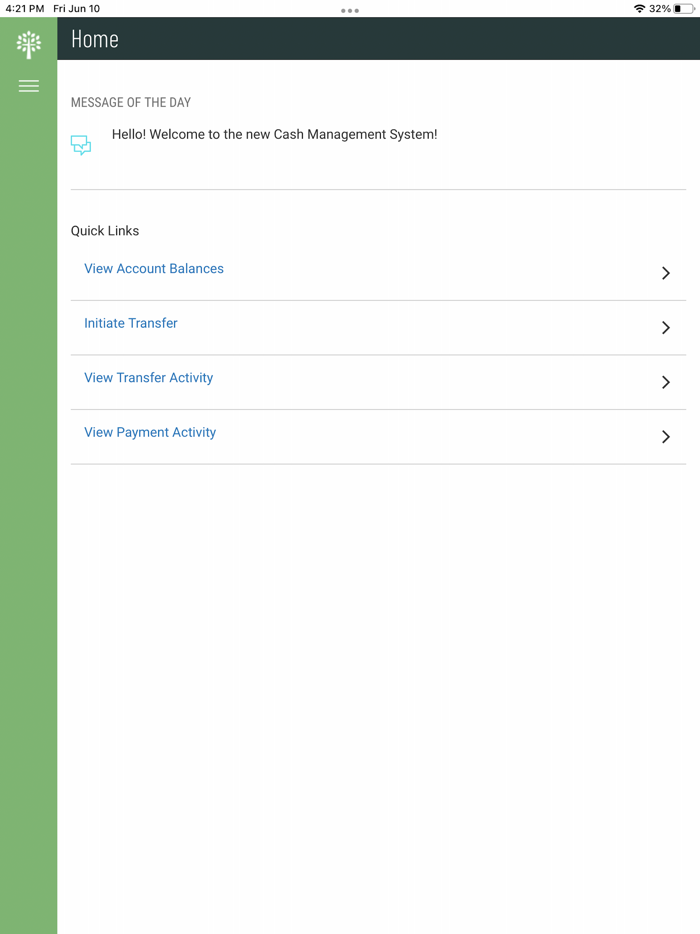Open the hamburger menu
This screenshot has width=700, height=934.
click(29, 86)
